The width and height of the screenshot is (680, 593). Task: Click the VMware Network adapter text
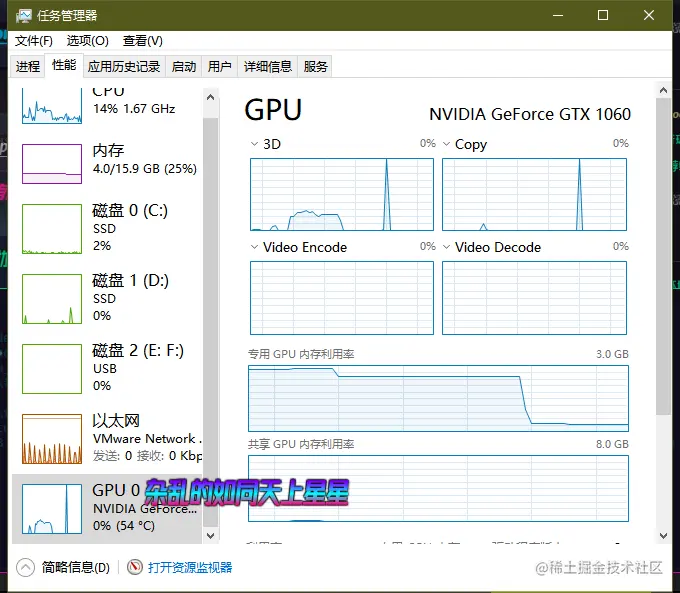click(x=147, y=439)
